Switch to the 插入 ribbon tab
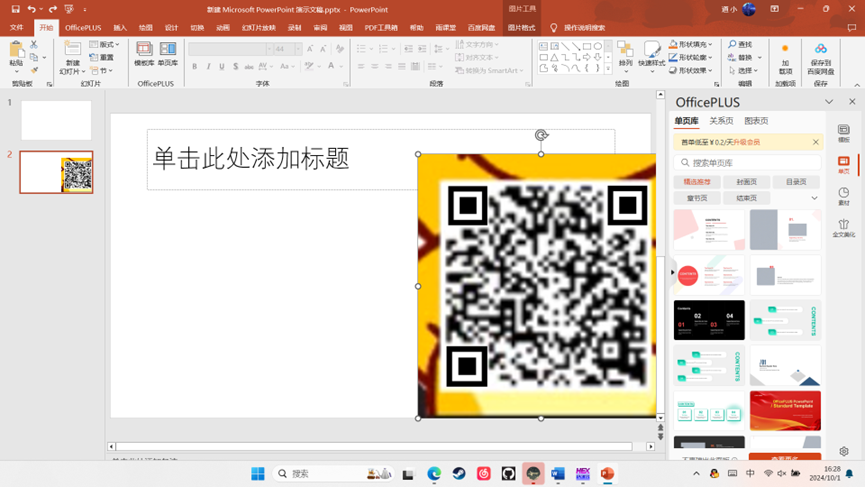 (x=120, y=28)
